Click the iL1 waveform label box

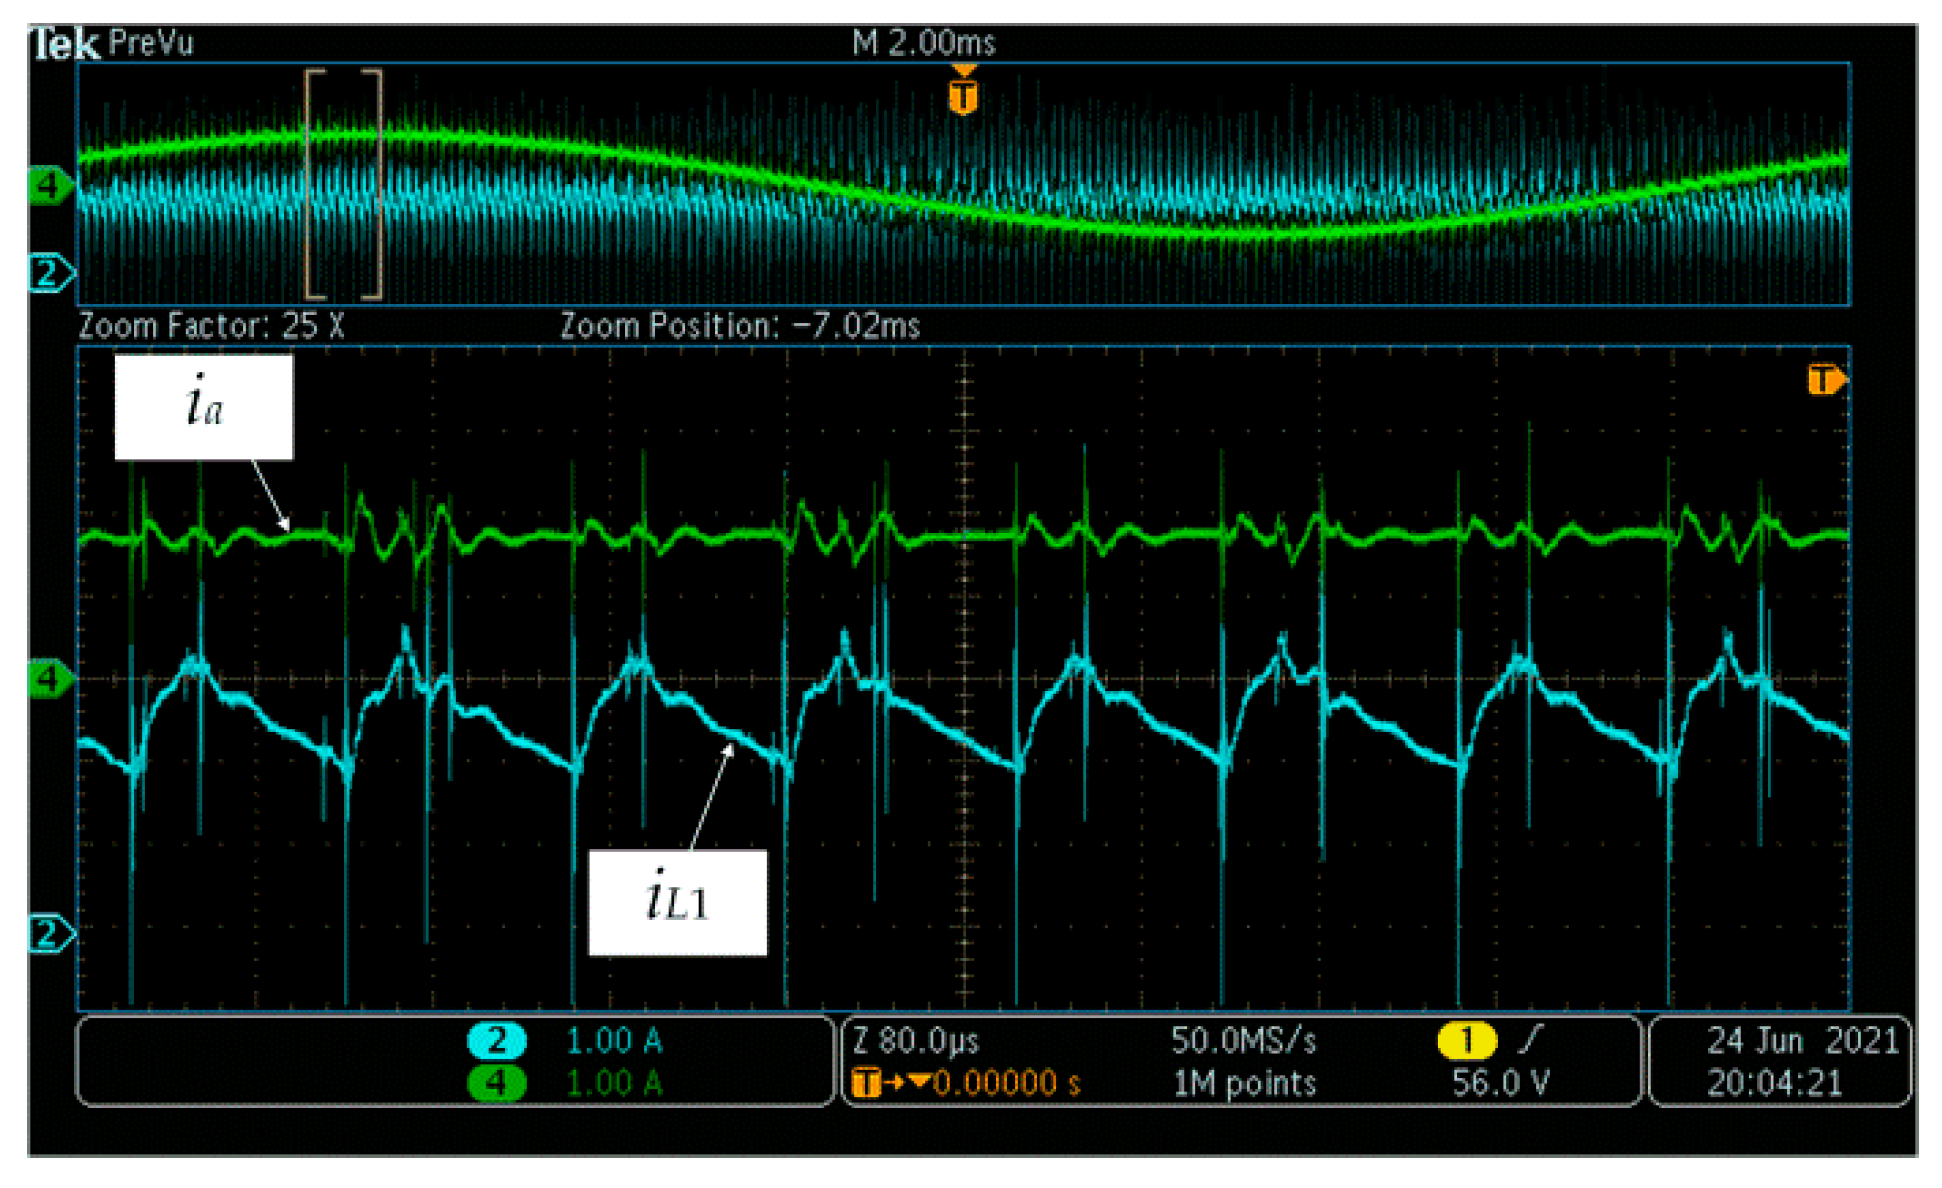[677, 902]
